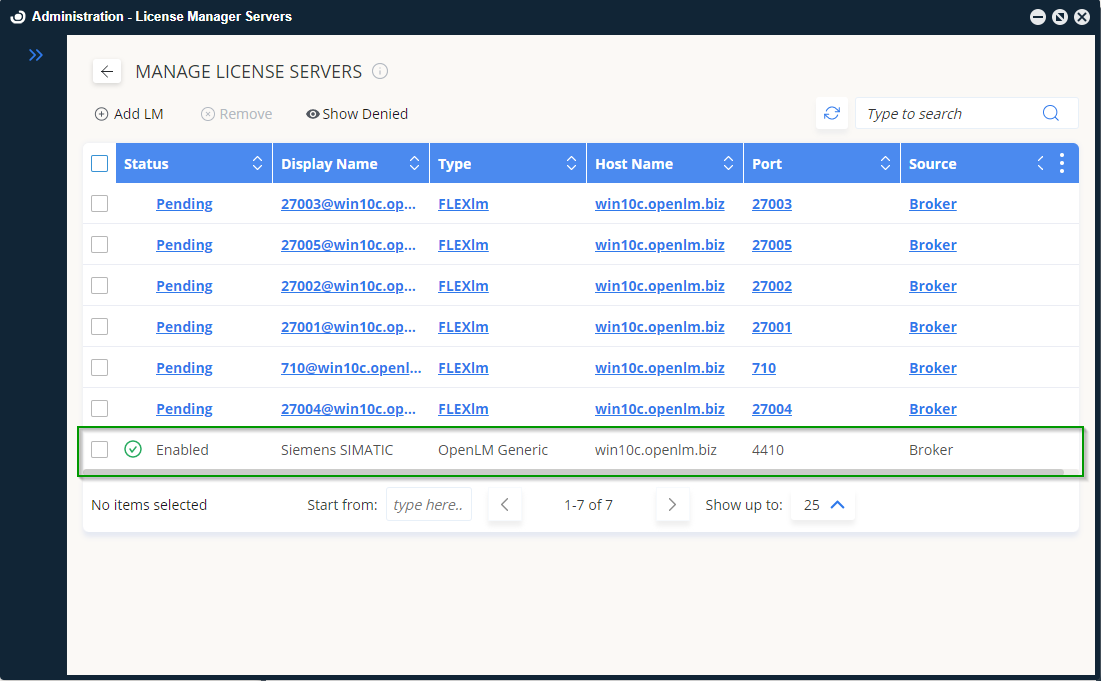Open the Show up to 25 dropdown
The width and height of the screenshot is (1101, 681).
pos(822,505)
